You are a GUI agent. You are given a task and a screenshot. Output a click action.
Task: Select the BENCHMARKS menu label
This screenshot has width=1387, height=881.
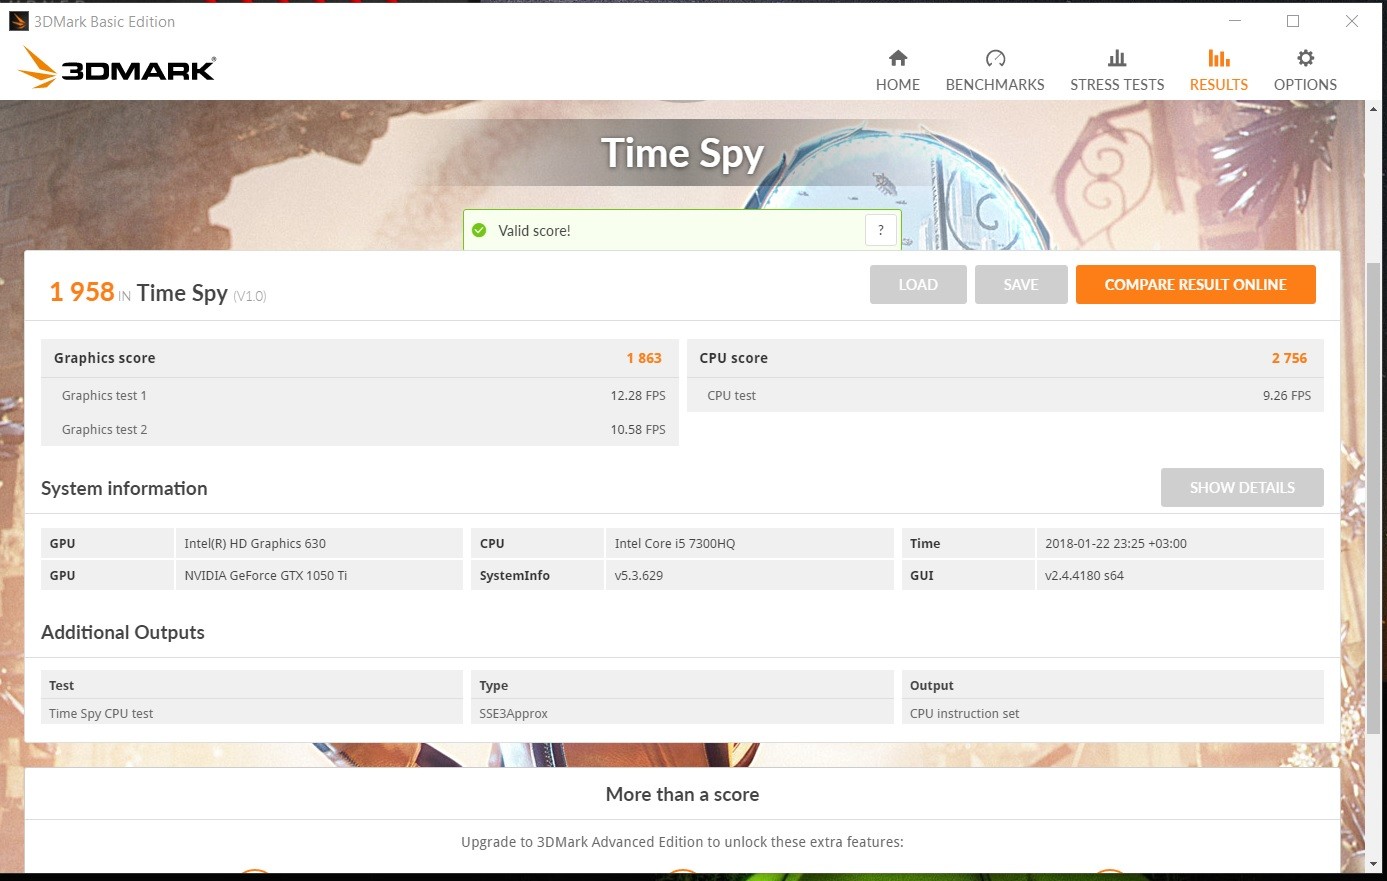(995, 85)
